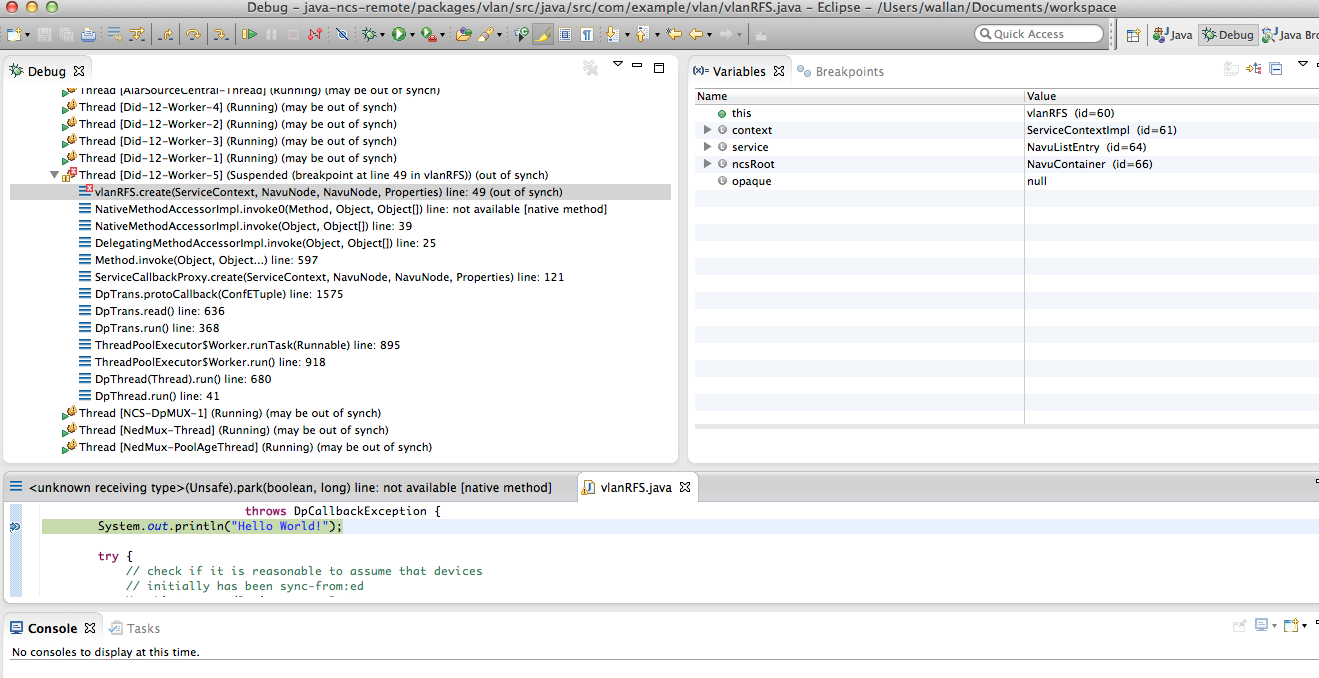Image resolution: width=1319 pixels, height=678 pixels.
Task: Open the Tasks tab
Action: (142, 628)
